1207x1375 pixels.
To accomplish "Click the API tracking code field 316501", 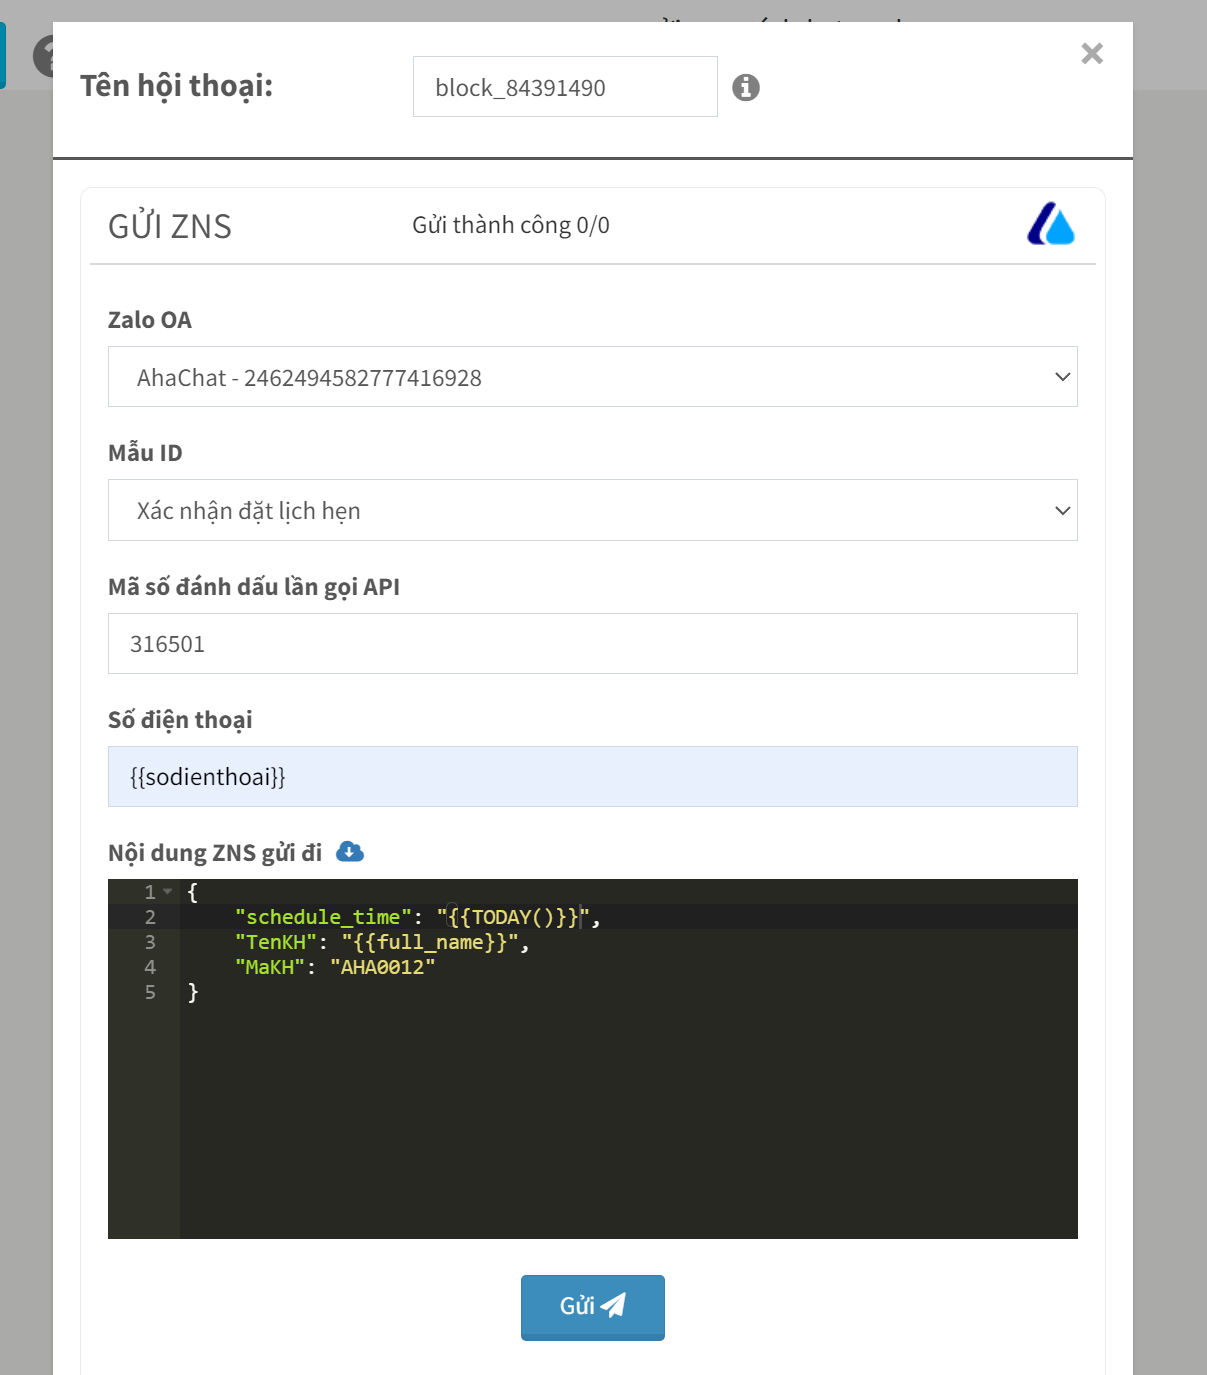I will [593, 643].
